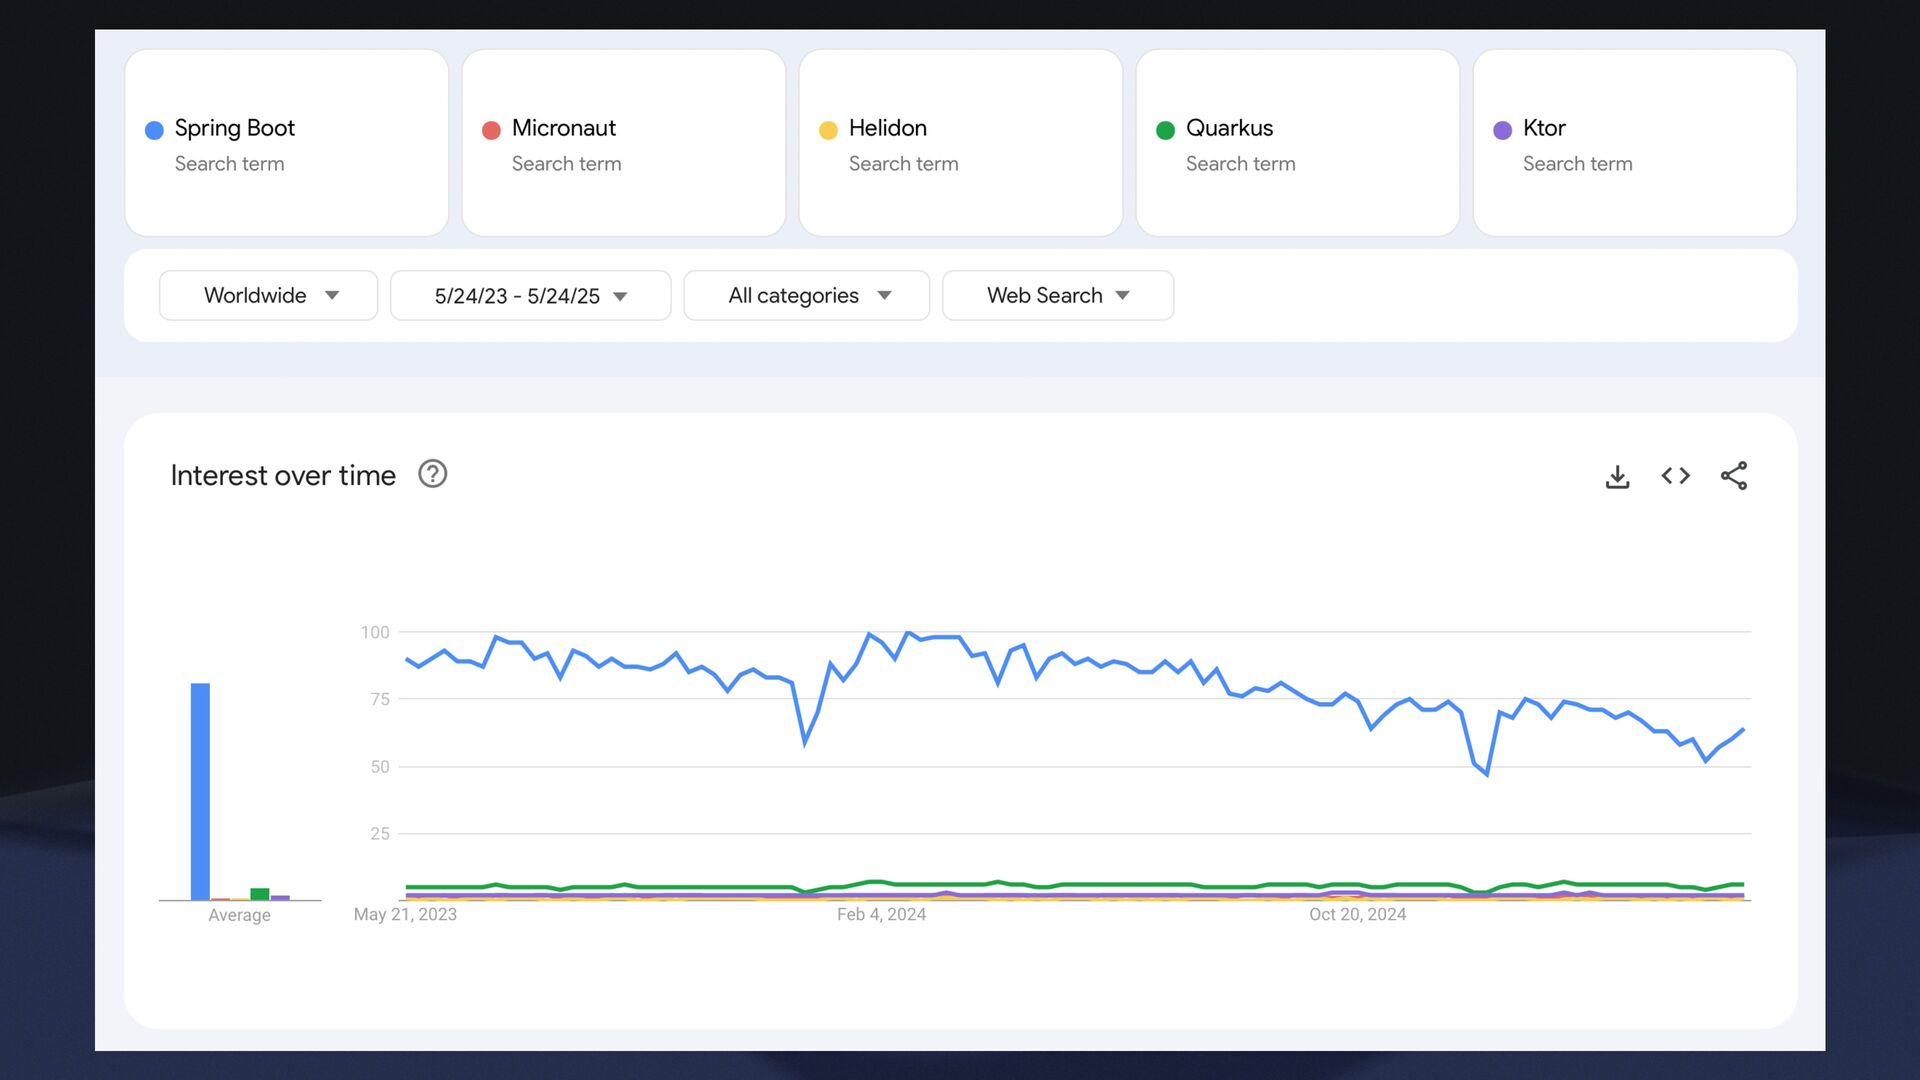Download the Interest over time data
The height and width of the screenshot is (1080, 1920).
(x=1617, y=476)
